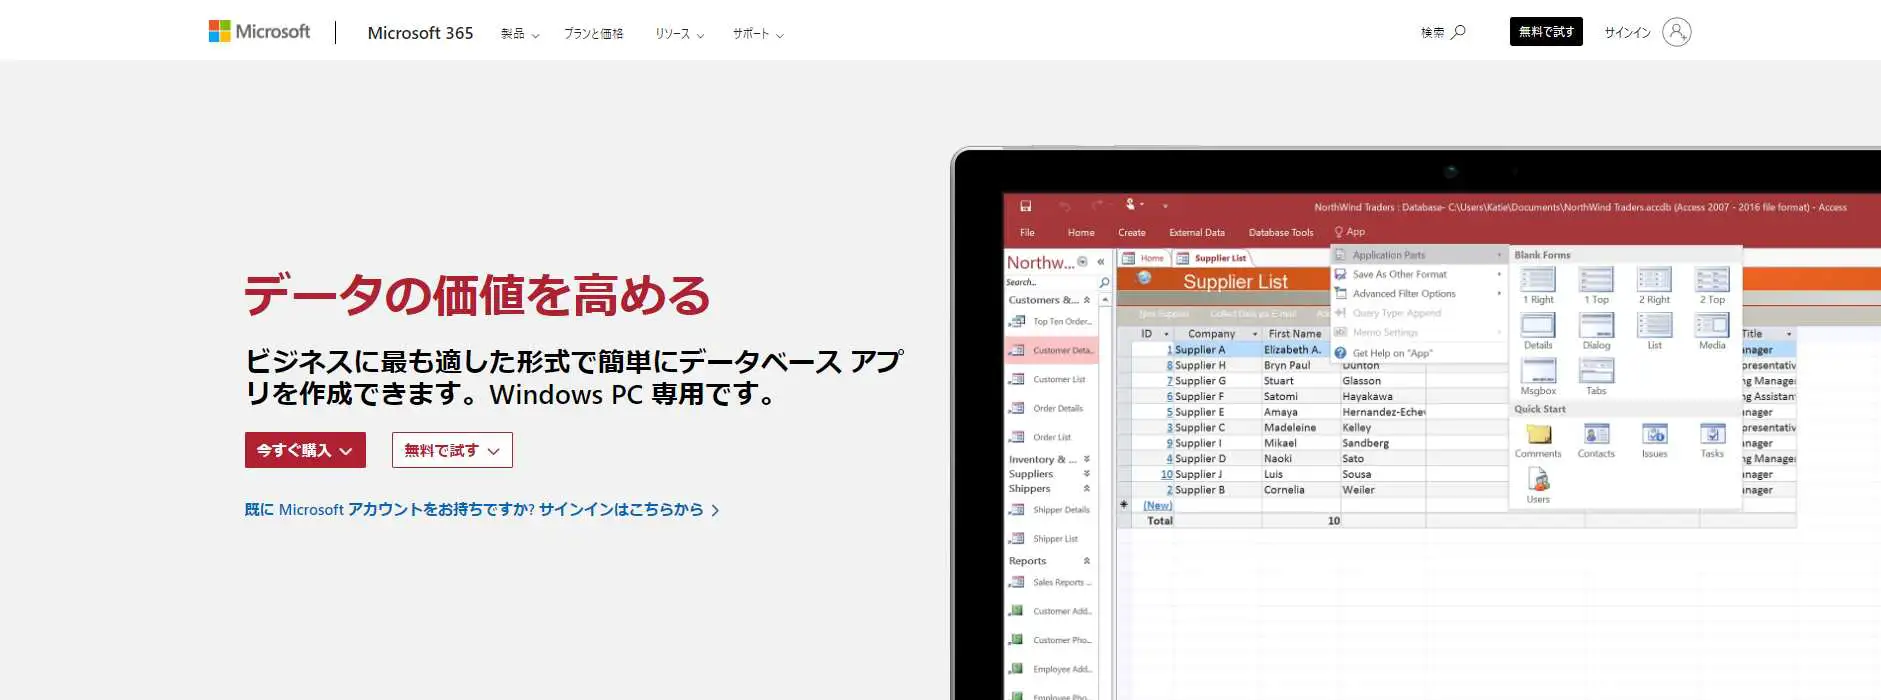
Task: Select the Customer Deta.. navigation item
Action: (1051, 350)
